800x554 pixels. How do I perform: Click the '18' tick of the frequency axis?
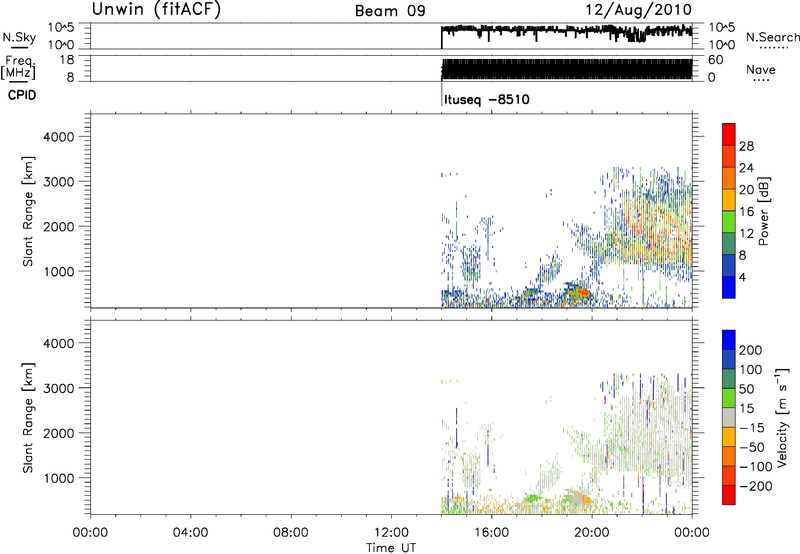click(x=67, y=60)
